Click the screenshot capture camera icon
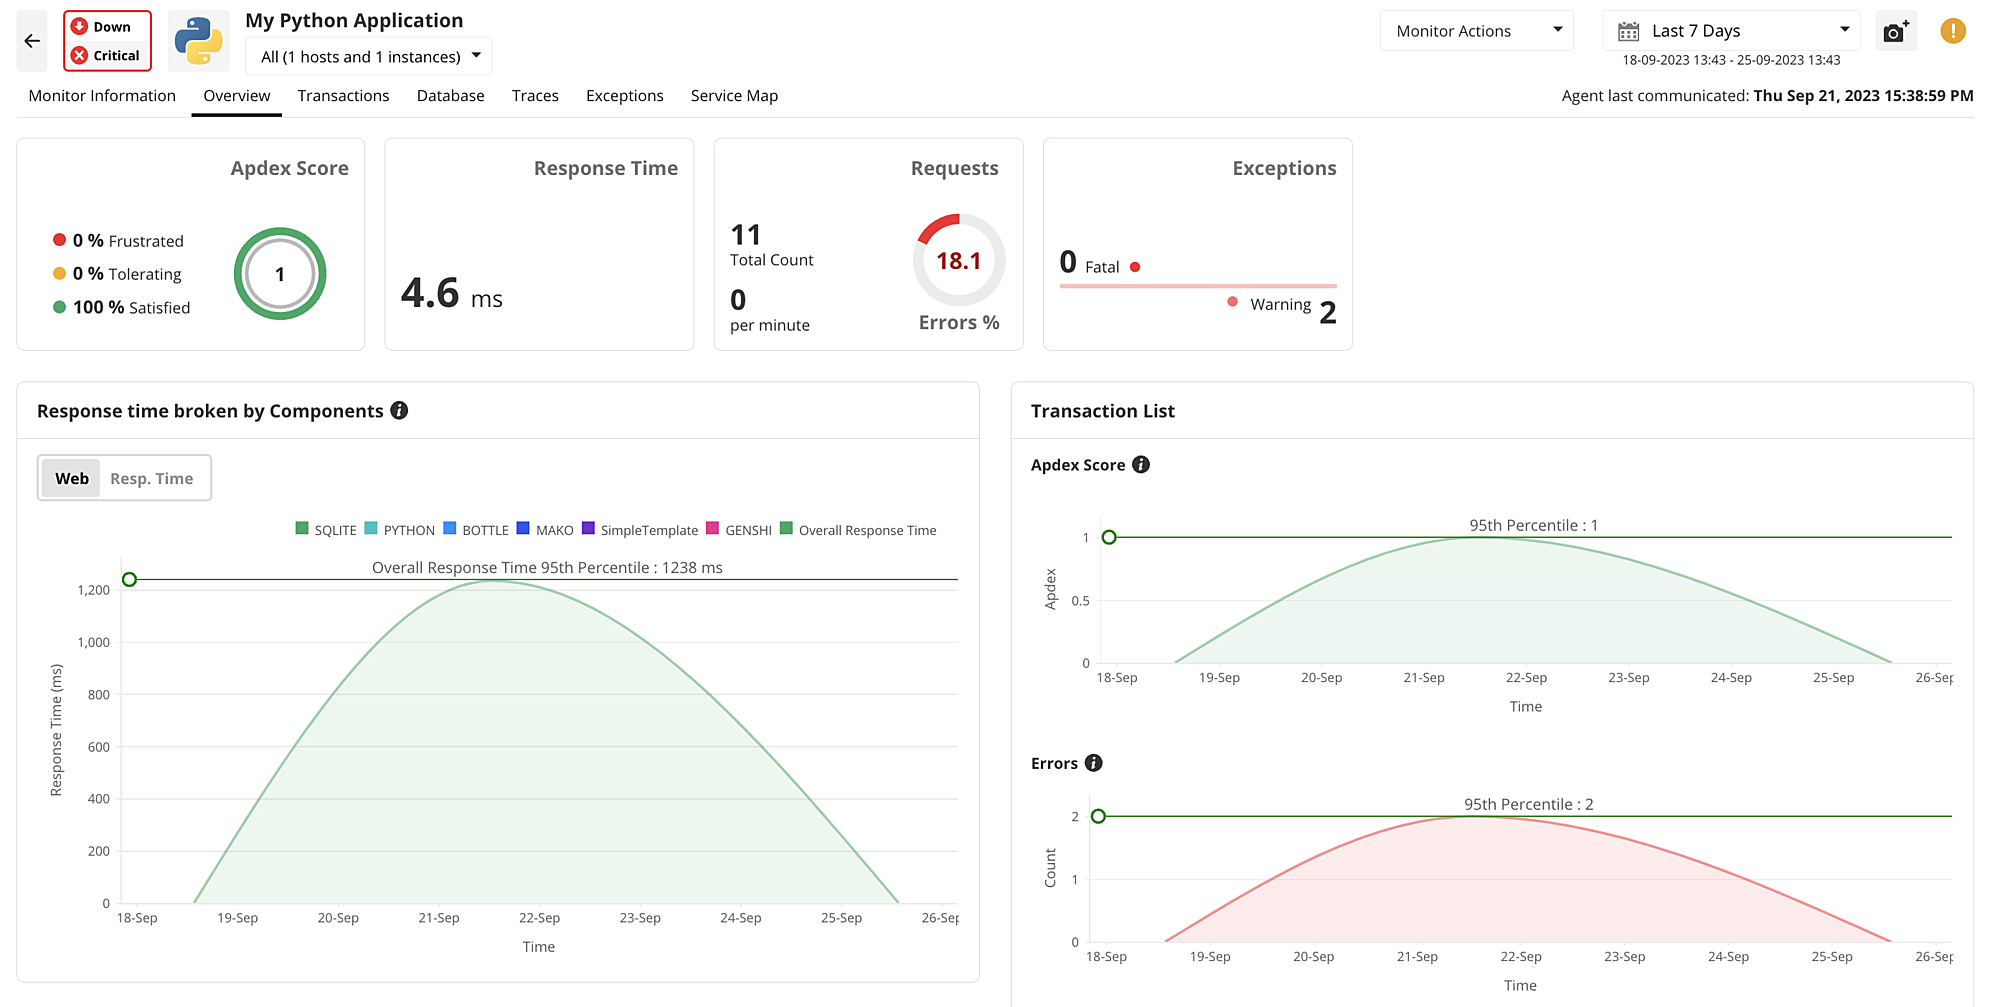Image resolution: width=2000 pixels, height=1007 pixels. [1895, 31]
